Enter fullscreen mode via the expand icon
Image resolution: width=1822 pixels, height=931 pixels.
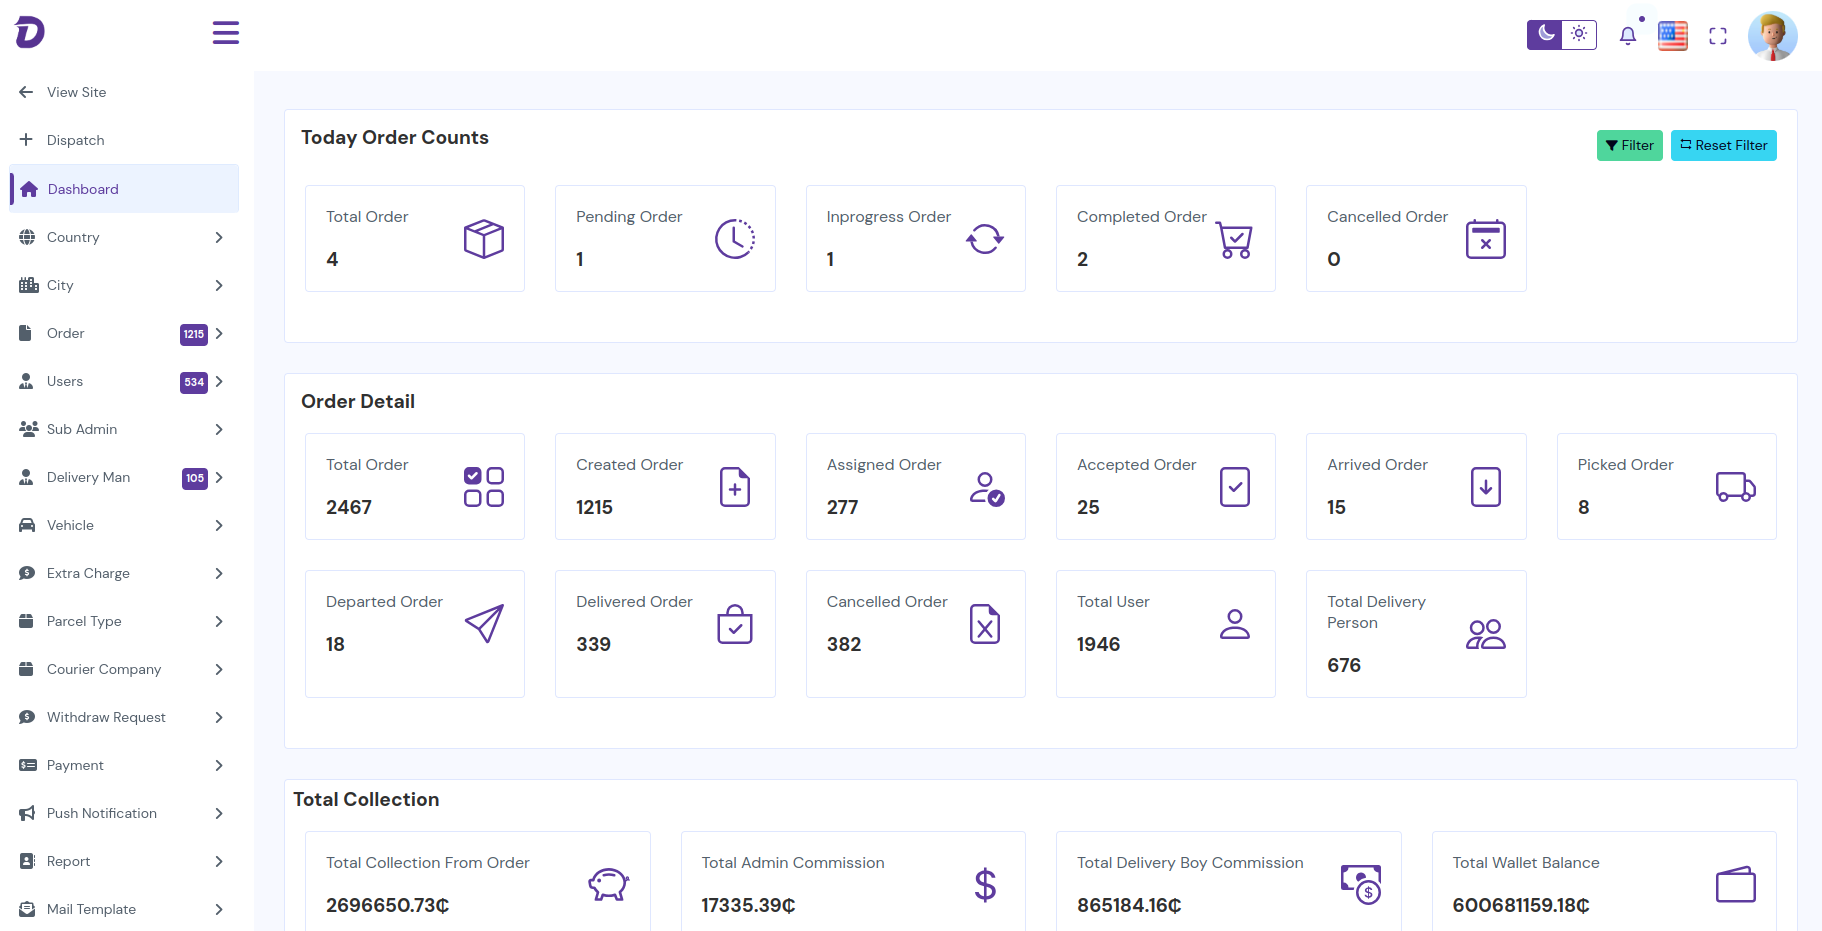tap(1718, 36)
